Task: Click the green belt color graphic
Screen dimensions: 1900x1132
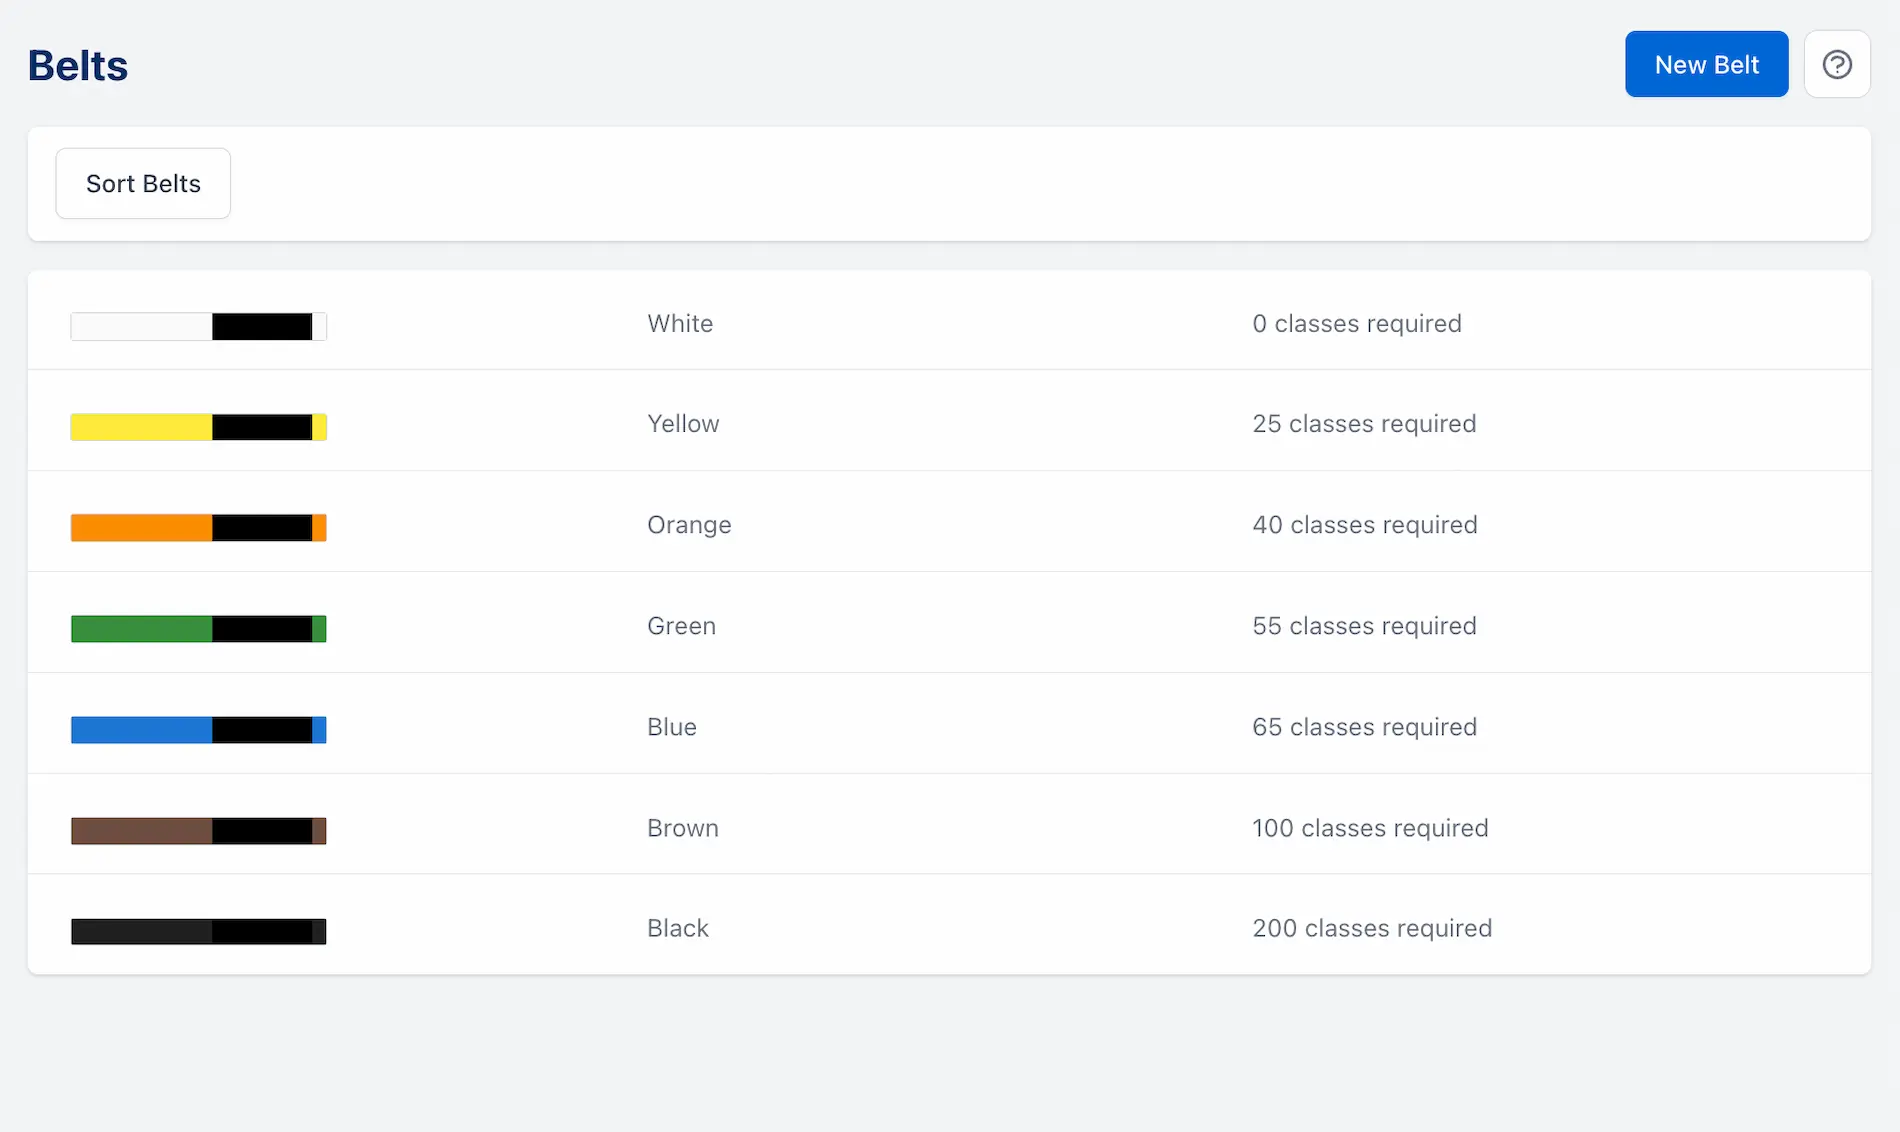Action: click(x=198, y=628)
